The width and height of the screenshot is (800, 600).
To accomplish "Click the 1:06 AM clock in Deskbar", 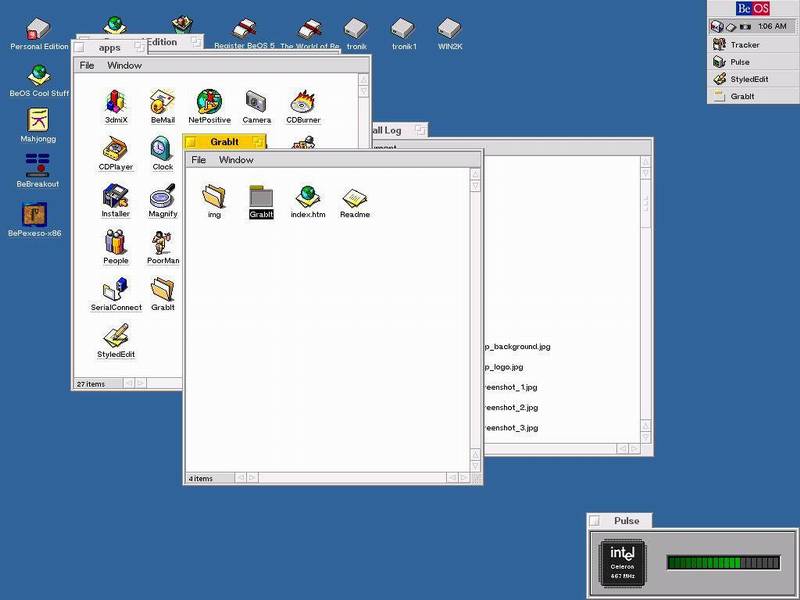I will pyautogui.click(x=772, y=26).
